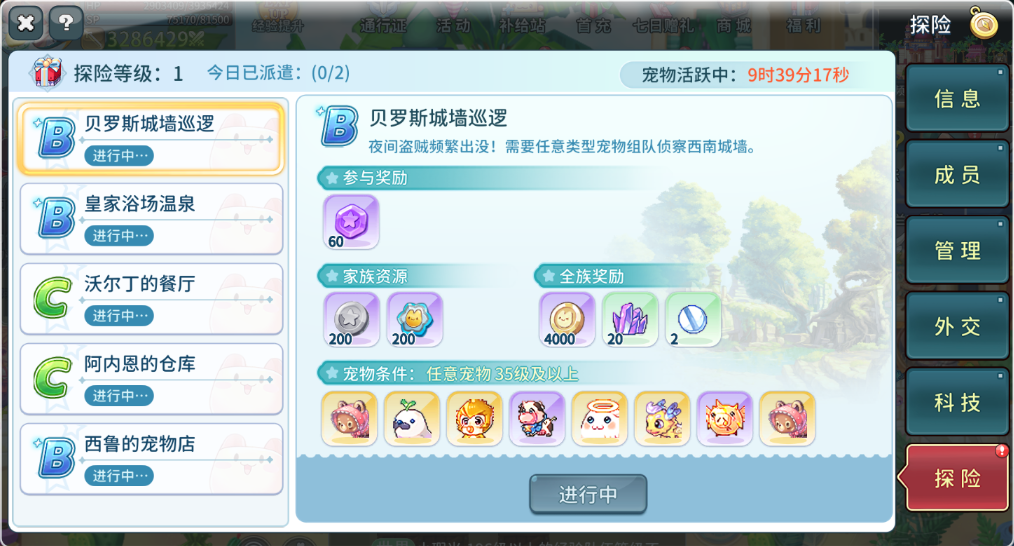Viewport: 1014px width, 546px height.
Task: Choose the angel halo ghost pet
Action: click(599, 419)
